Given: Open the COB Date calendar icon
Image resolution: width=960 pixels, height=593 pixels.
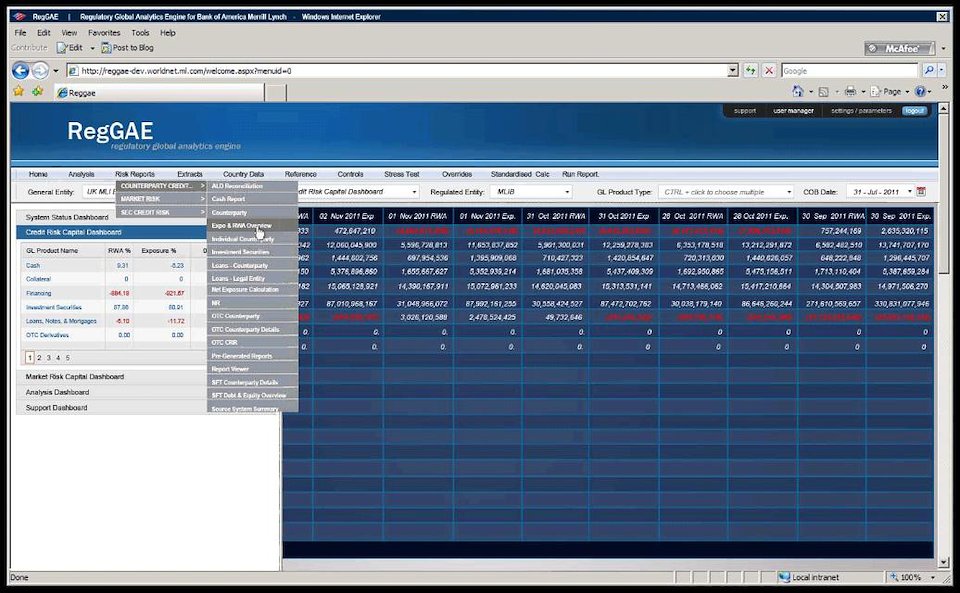Looking at the screenshot, I should point(920,192).
